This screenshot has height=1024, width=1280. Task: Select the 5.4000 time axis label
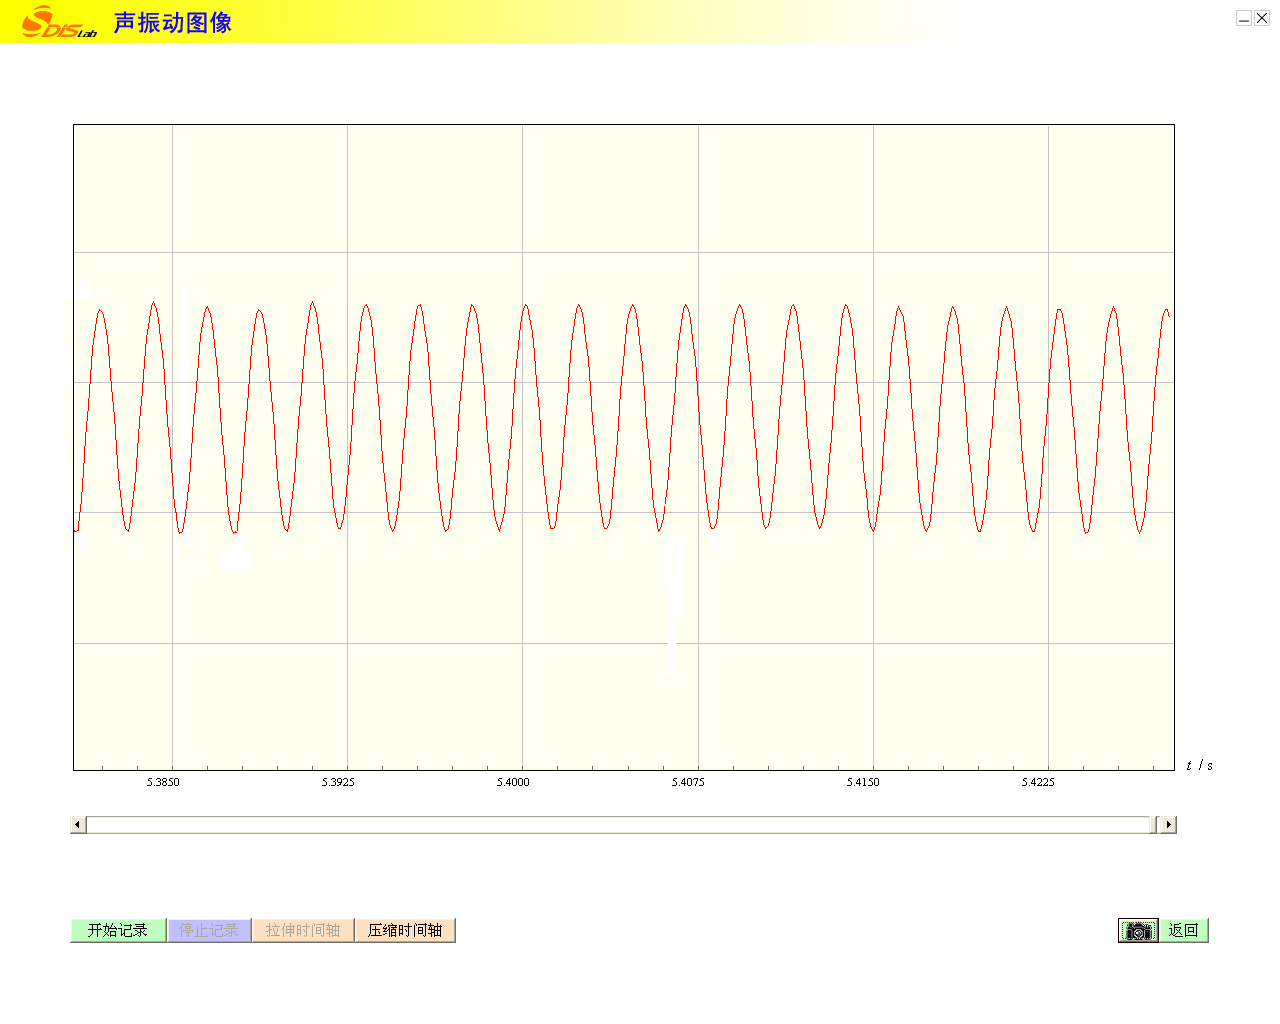coord(513,782)
